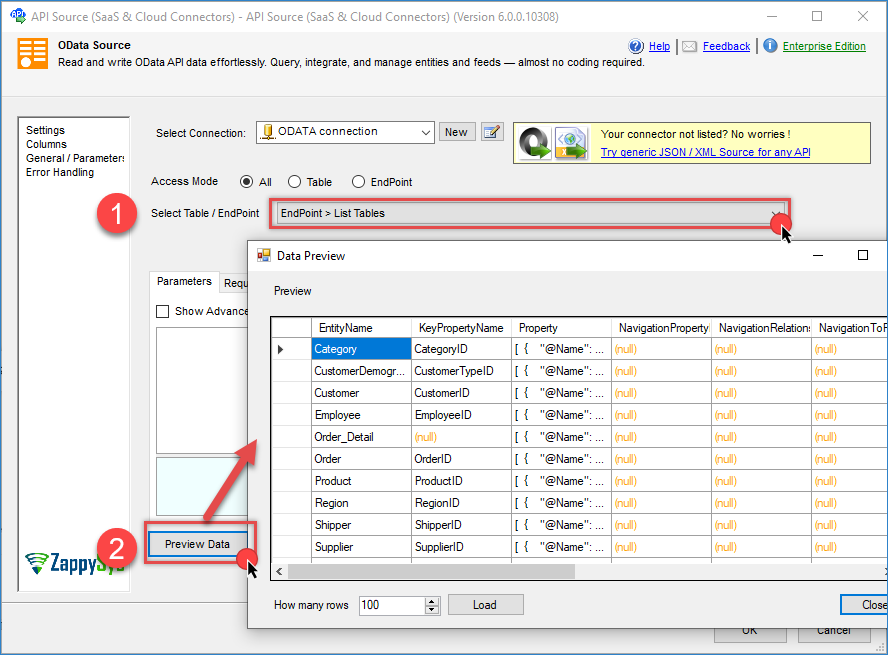The height and width of the screenshot is (655, 888).
Task: Increase the How many rows stepper value
Action: point(432,601)
